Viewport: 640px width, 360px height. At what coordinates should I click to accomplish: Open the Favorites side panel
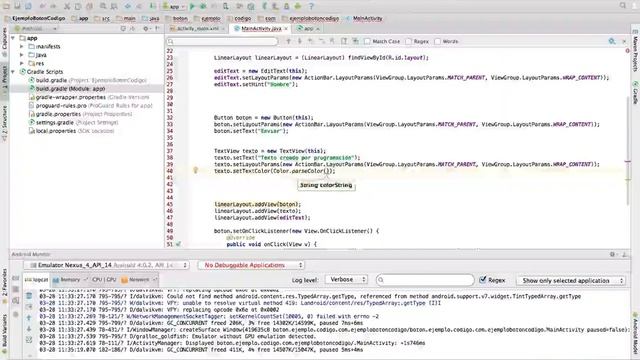coord(4,286)
